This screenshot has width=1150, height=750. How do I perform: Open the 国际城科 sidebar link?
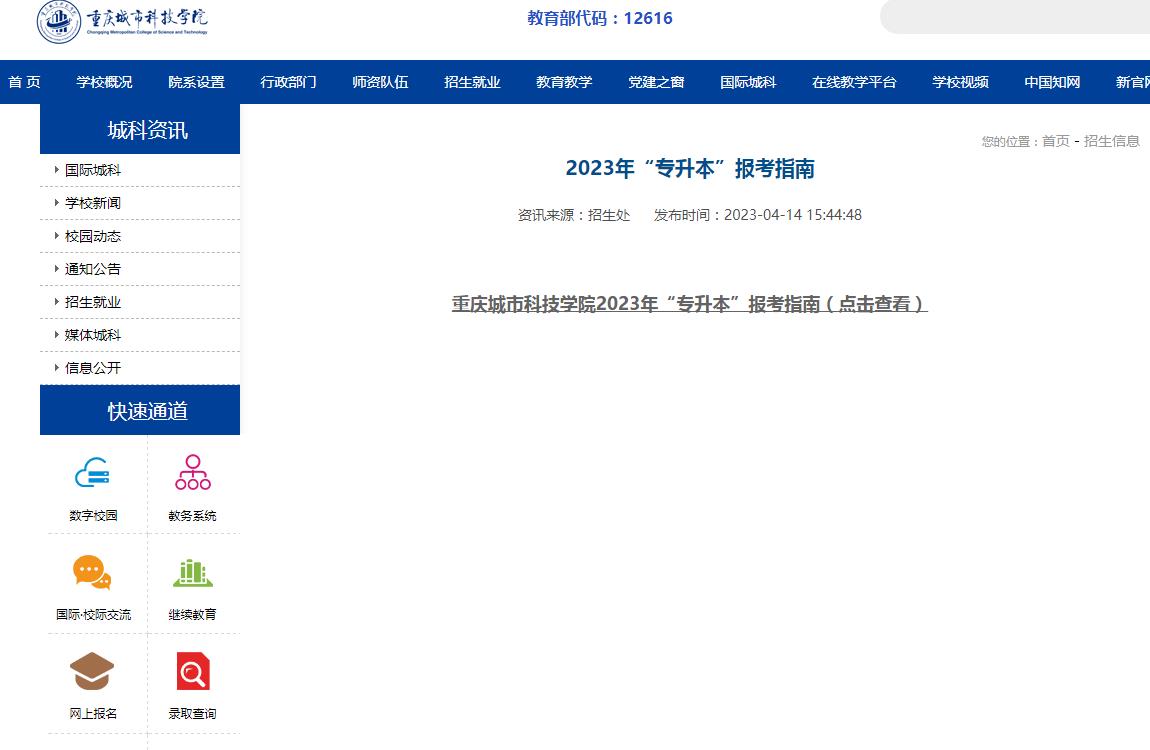click(92, 170)
